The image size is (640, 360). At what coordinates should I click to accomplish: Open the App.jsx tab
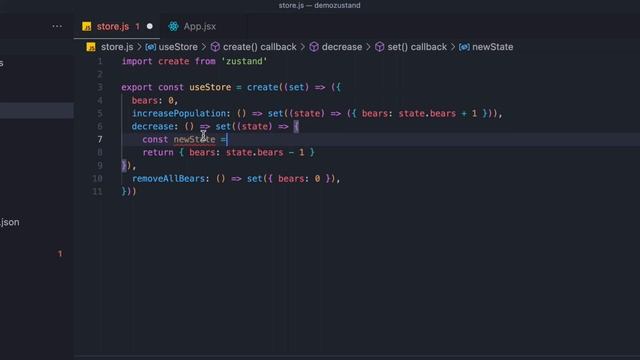[192, 27]
